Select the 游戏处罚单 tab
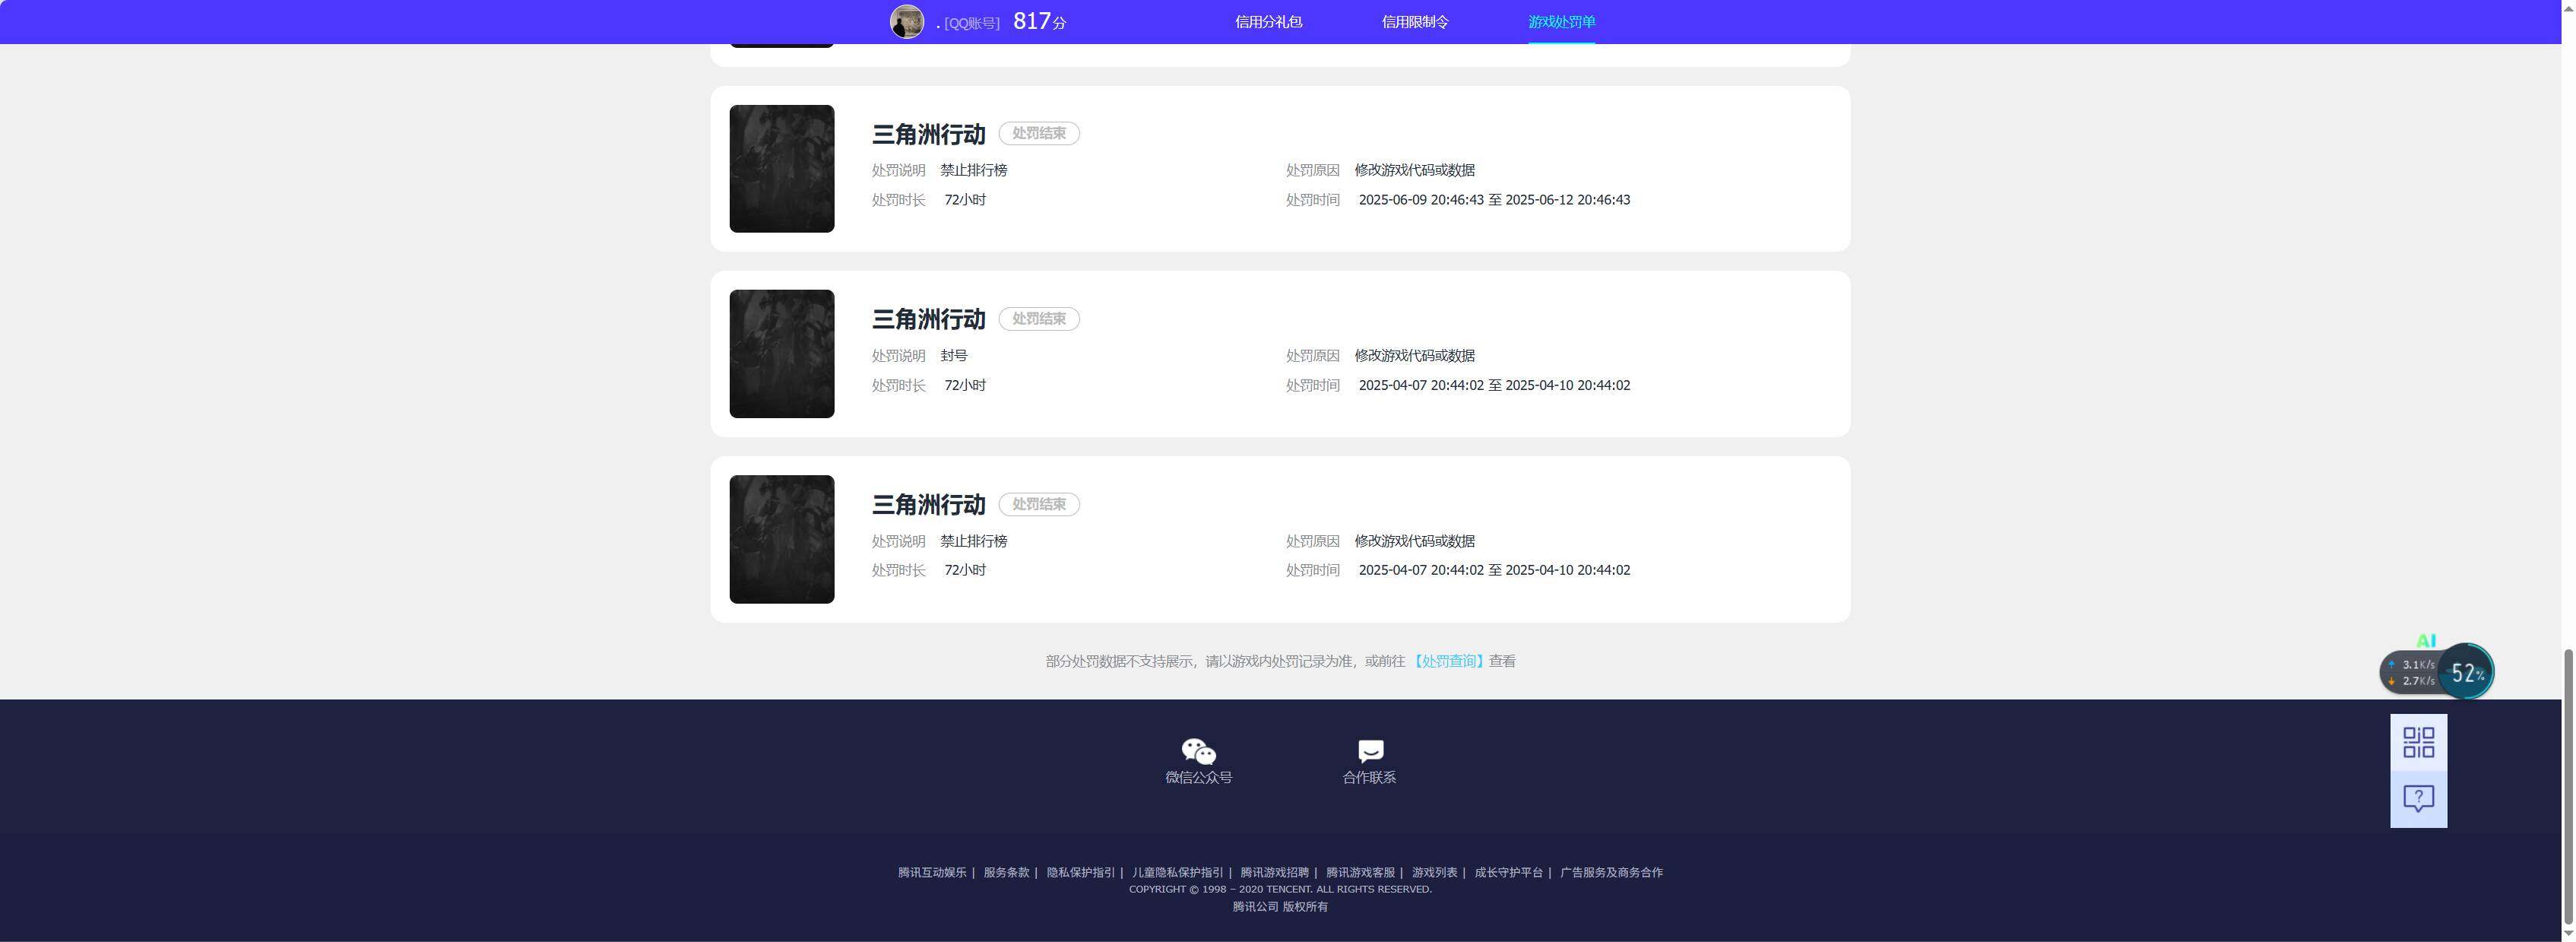The image size is (2576, 942). (1561, 22)
